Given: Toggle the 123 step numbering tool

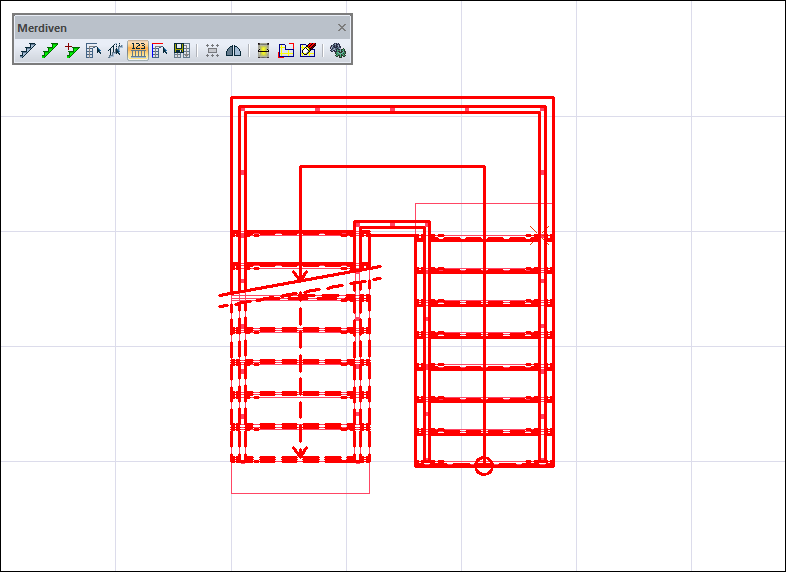Looking at the screenshot, I should (x=138, y=51).
